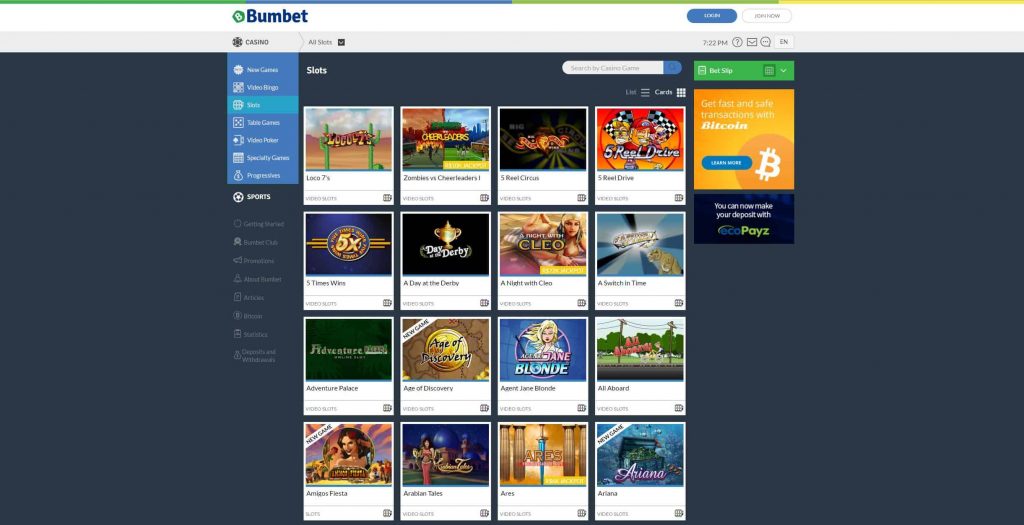Expand the Bet Slip chevron

coord(784,71)
